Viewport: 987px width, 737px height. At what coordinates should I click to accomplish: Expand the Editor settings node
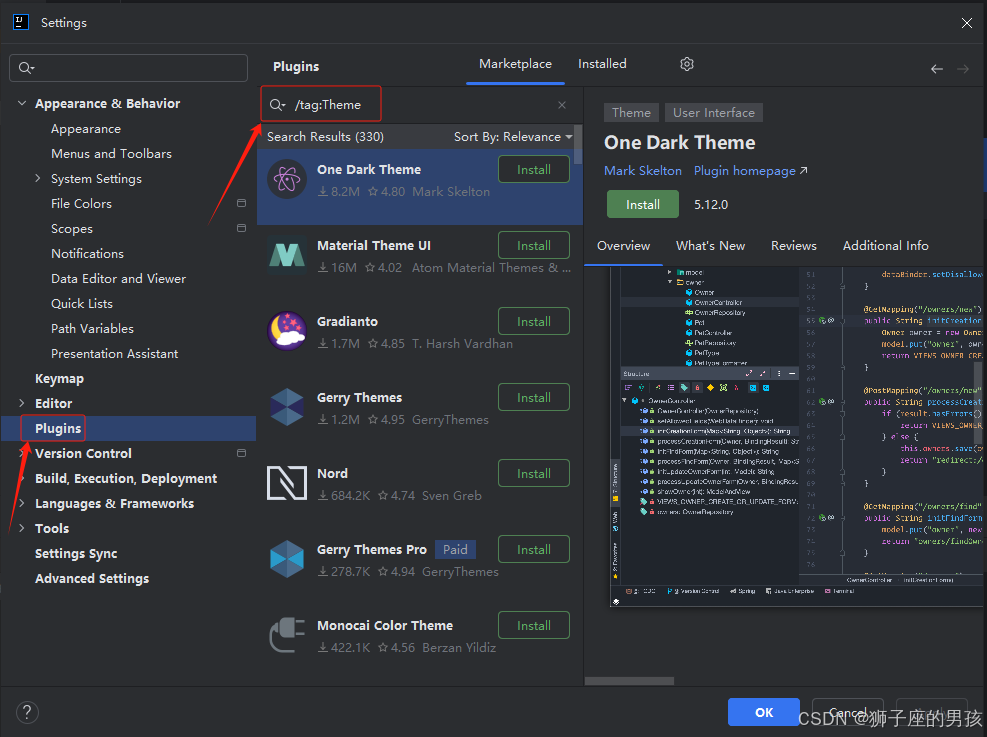click(x=22, y=403)
